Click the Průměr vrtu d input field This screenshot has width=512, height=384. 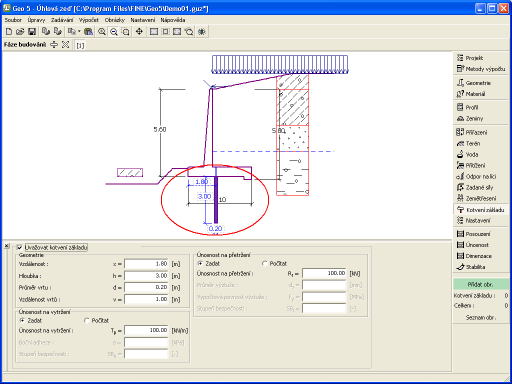click(x=146, y=287)
